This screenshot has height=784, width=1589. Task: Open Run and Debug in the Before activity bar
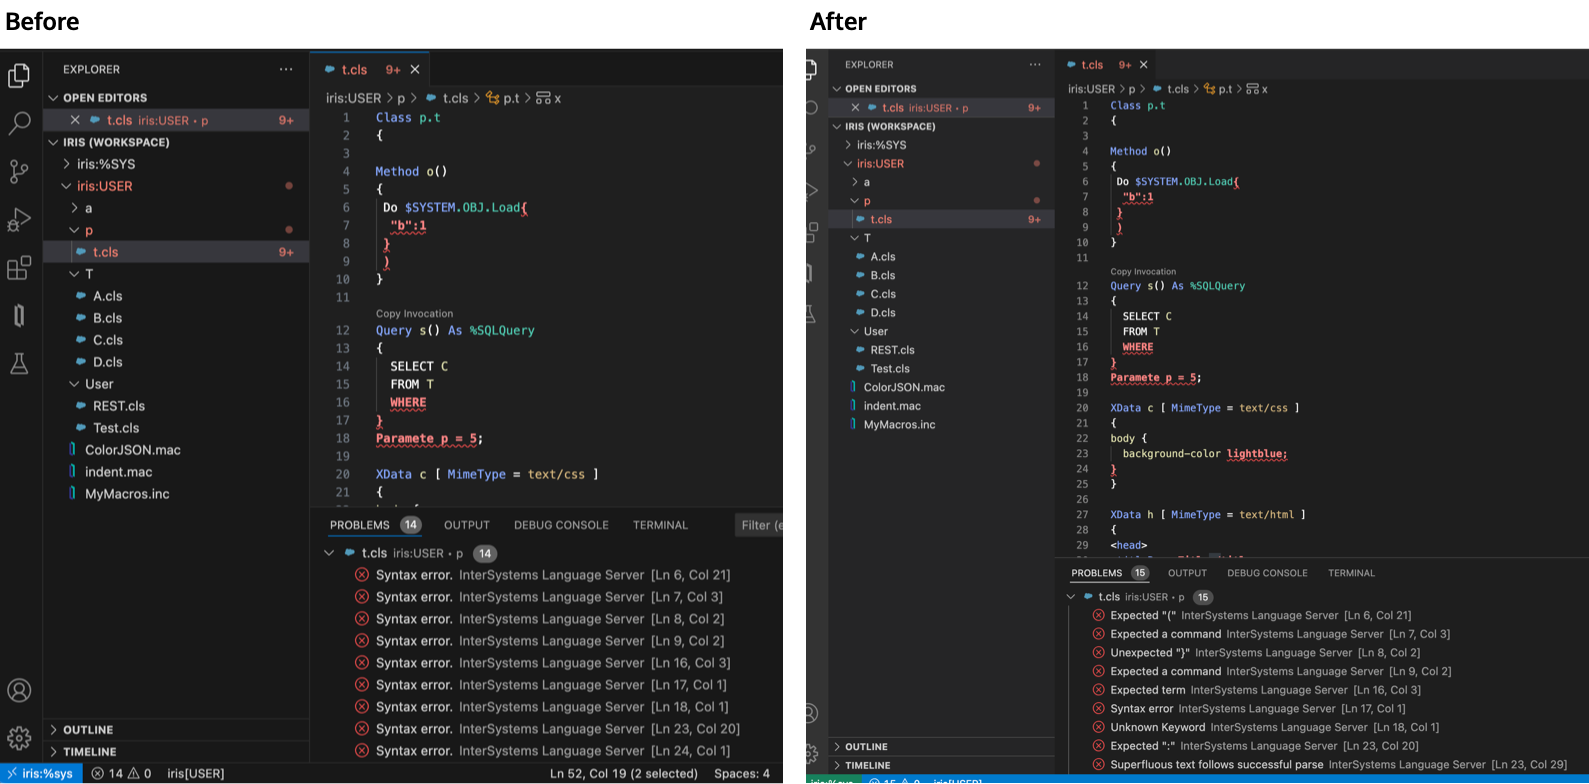pos(19,220)
